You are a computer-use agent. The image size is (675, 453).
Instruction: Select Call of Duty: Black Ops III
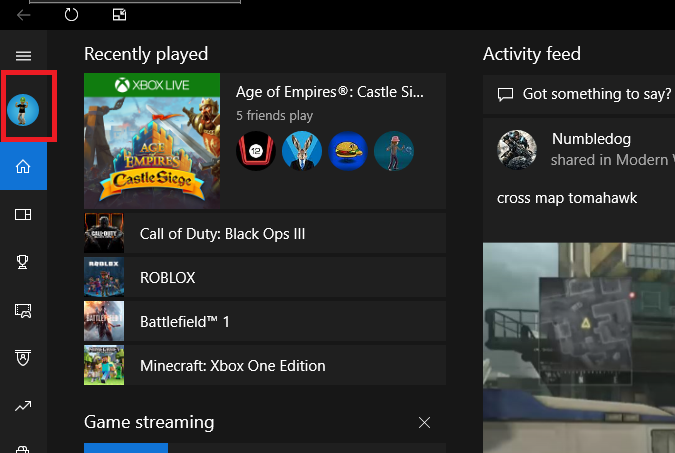click(265, 233)
